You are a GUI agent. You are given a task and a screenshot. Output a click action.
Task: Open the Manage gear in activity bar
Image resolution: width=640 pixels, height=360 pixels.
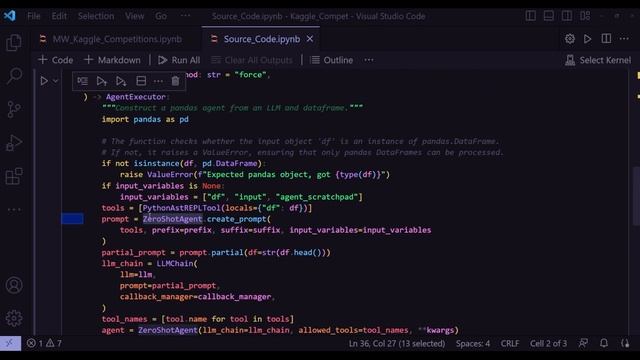click(14, 318)
